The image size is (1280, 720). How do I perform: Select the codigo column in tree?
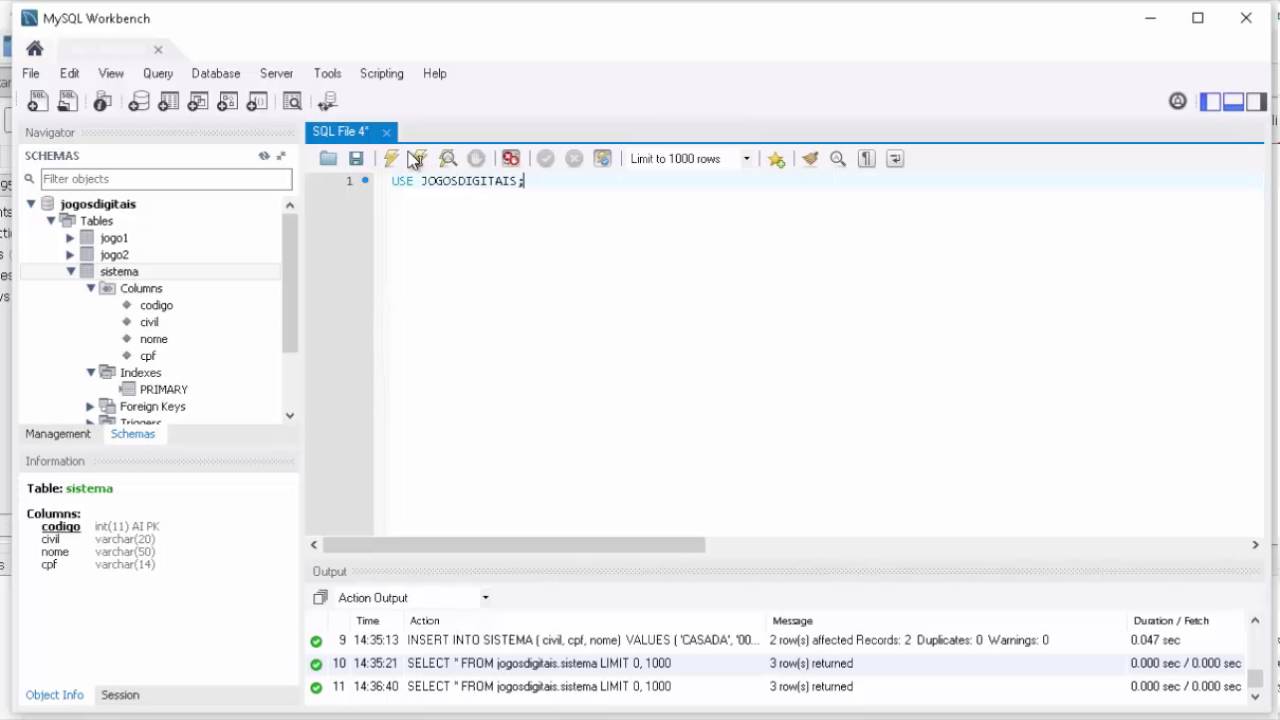[156, 305]
